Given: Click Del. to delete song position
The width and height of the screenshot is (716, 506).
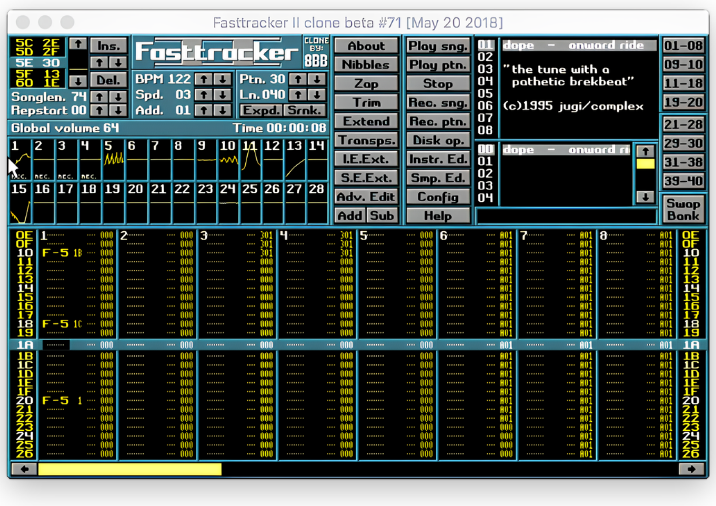Looking at the screenshot, I should click(x=109, y=80).
